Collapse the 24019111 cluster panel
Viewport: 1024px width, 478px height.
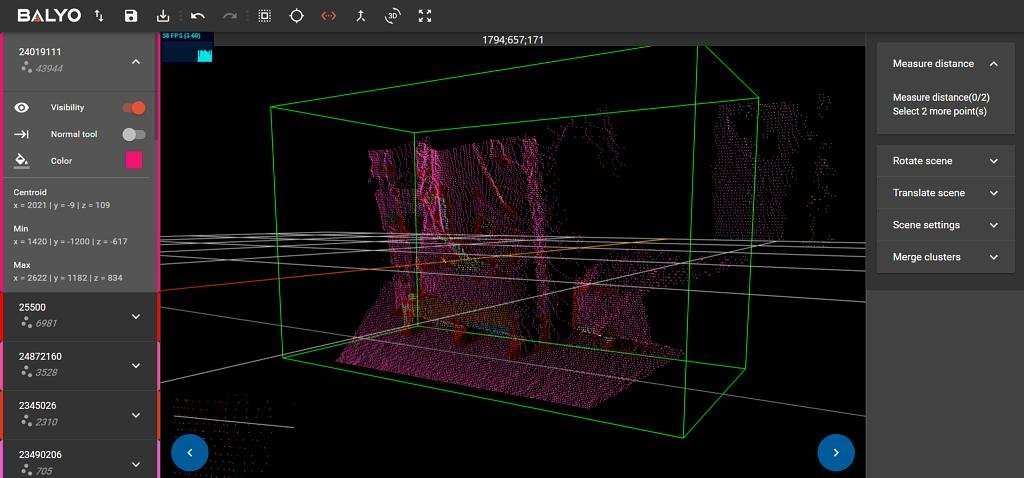point(136,61)
